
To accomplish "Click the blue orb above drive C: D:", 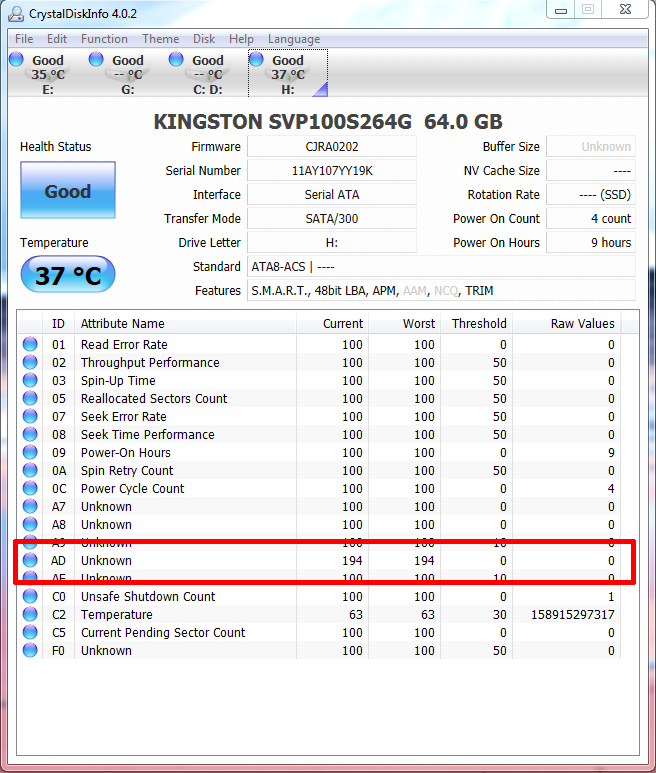I will click(x=176, y=59).
